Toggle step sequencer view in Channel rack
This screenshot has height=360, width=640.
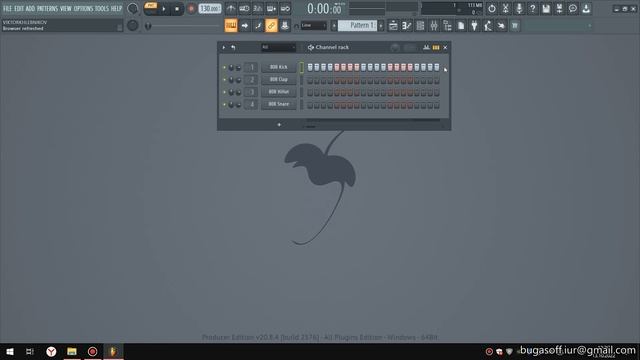pyautogui.click(x=436, y=47)
